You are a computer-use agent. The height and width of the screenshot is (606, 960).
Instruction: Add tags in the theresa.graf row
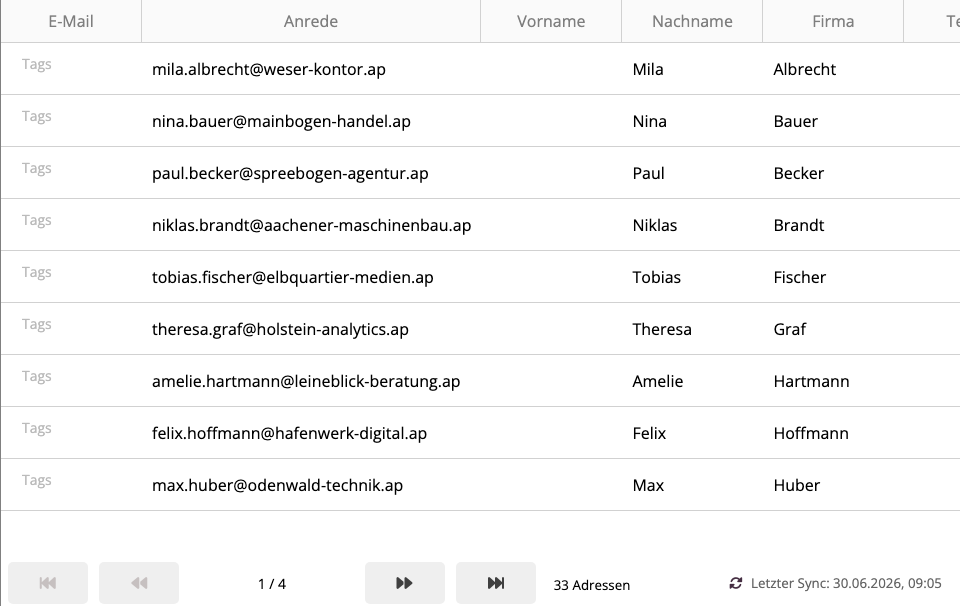(x=37, y=324)
